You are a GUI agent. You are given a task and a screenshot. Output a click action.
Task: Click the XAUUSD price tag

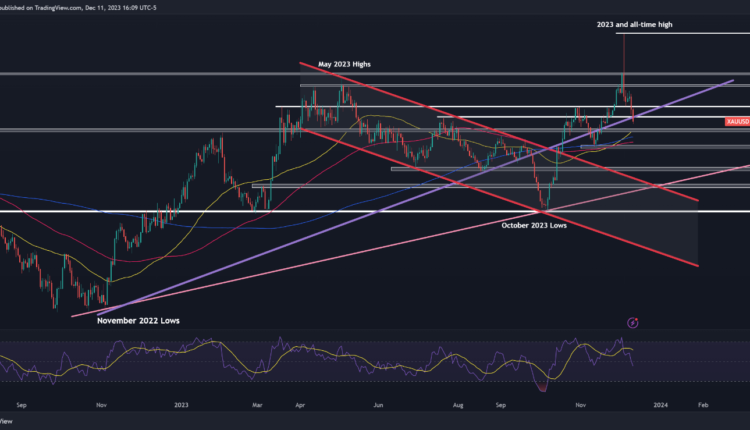(737, 121)
